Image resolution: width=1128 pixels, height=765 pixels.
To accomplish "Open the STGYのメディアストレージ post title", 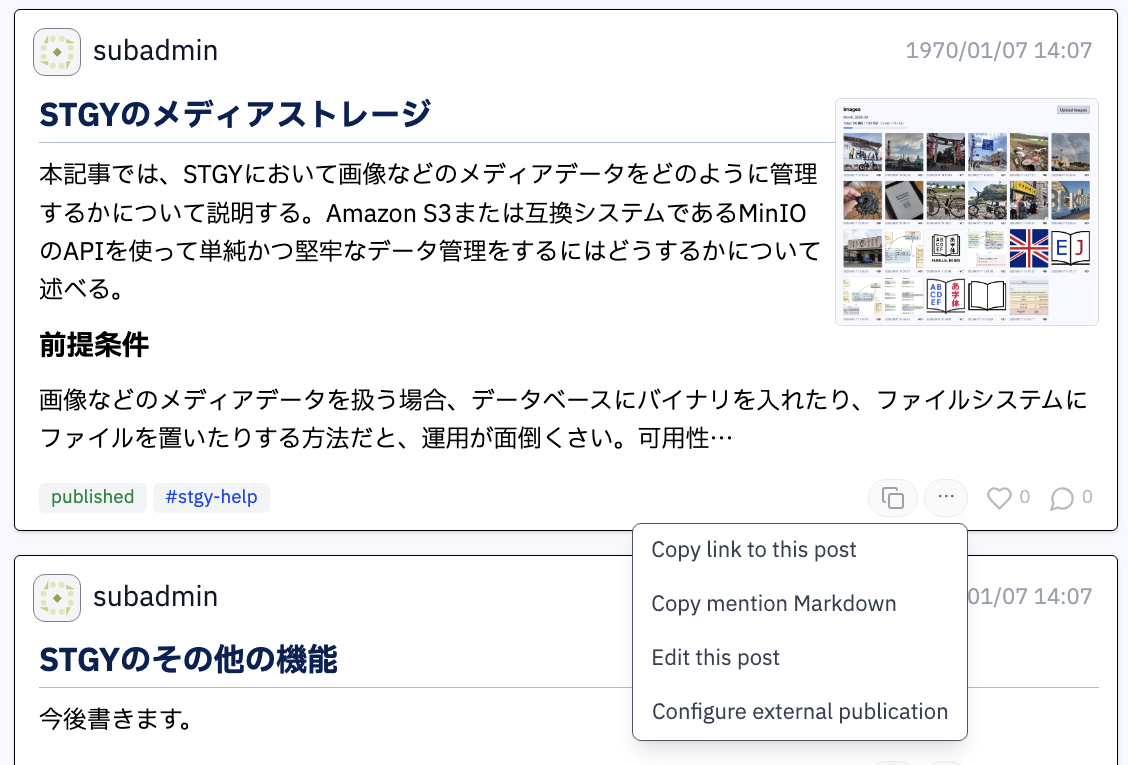I will [235, 115].
